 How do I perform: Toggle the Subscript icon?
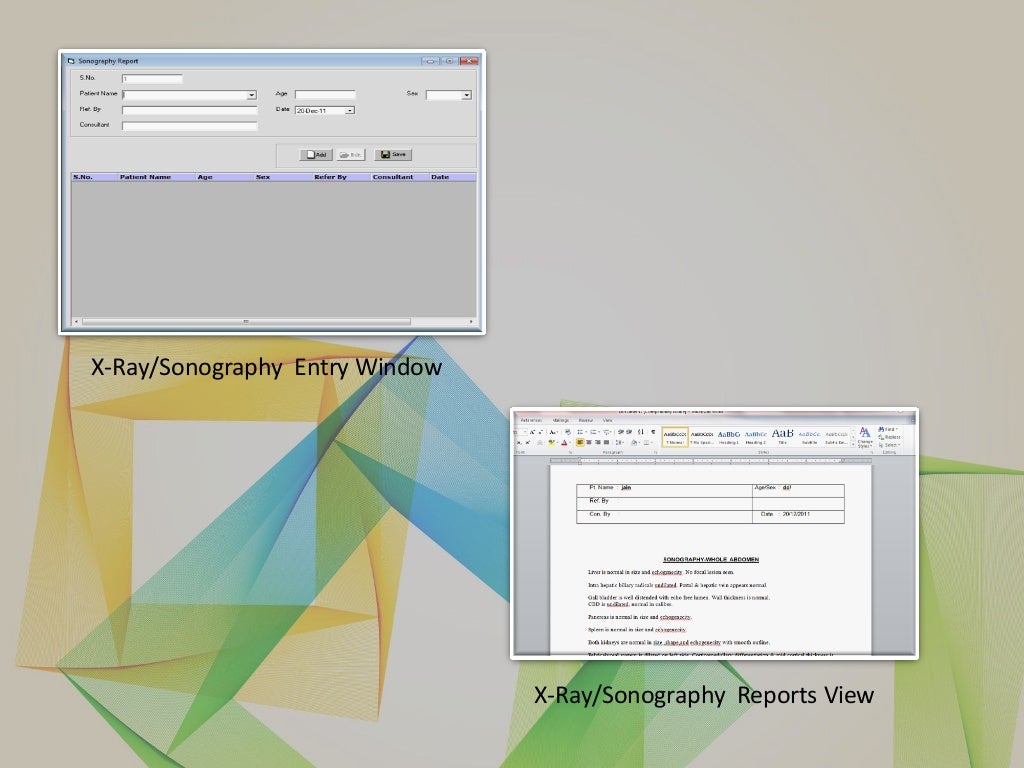point(519,443)
